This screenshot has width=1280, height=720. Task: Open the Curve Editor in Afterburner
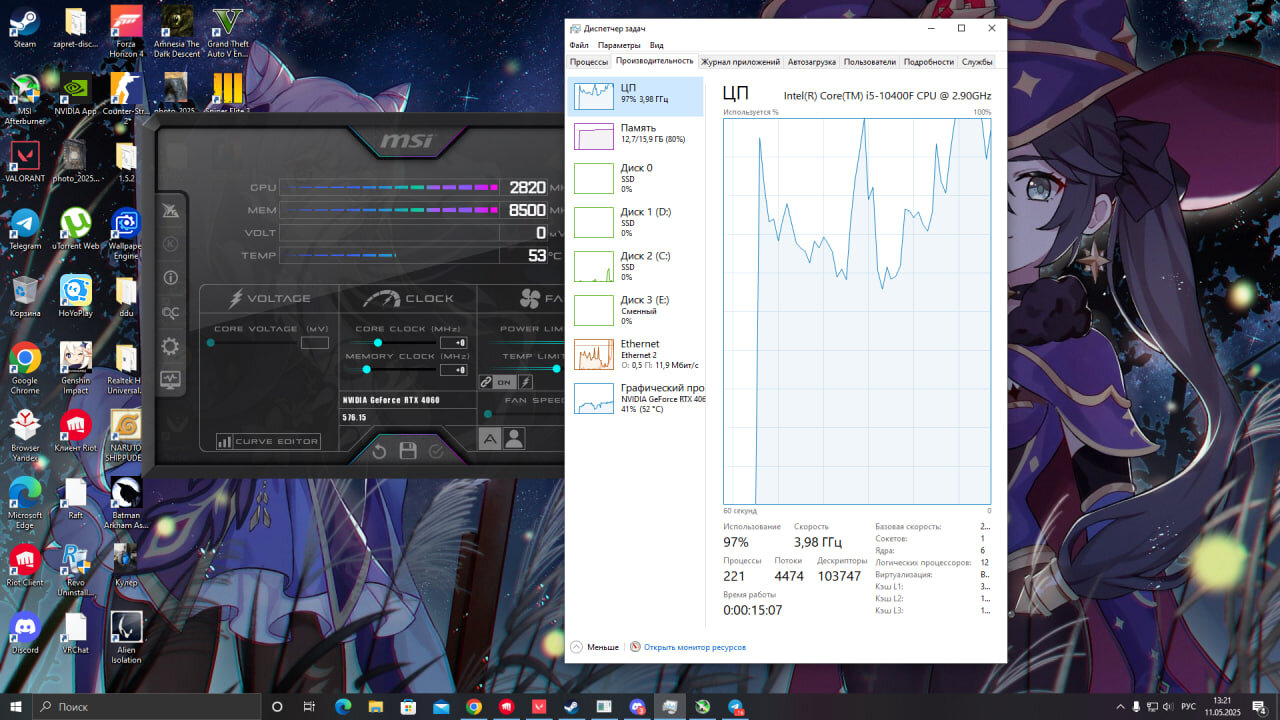tap(269, 441)
